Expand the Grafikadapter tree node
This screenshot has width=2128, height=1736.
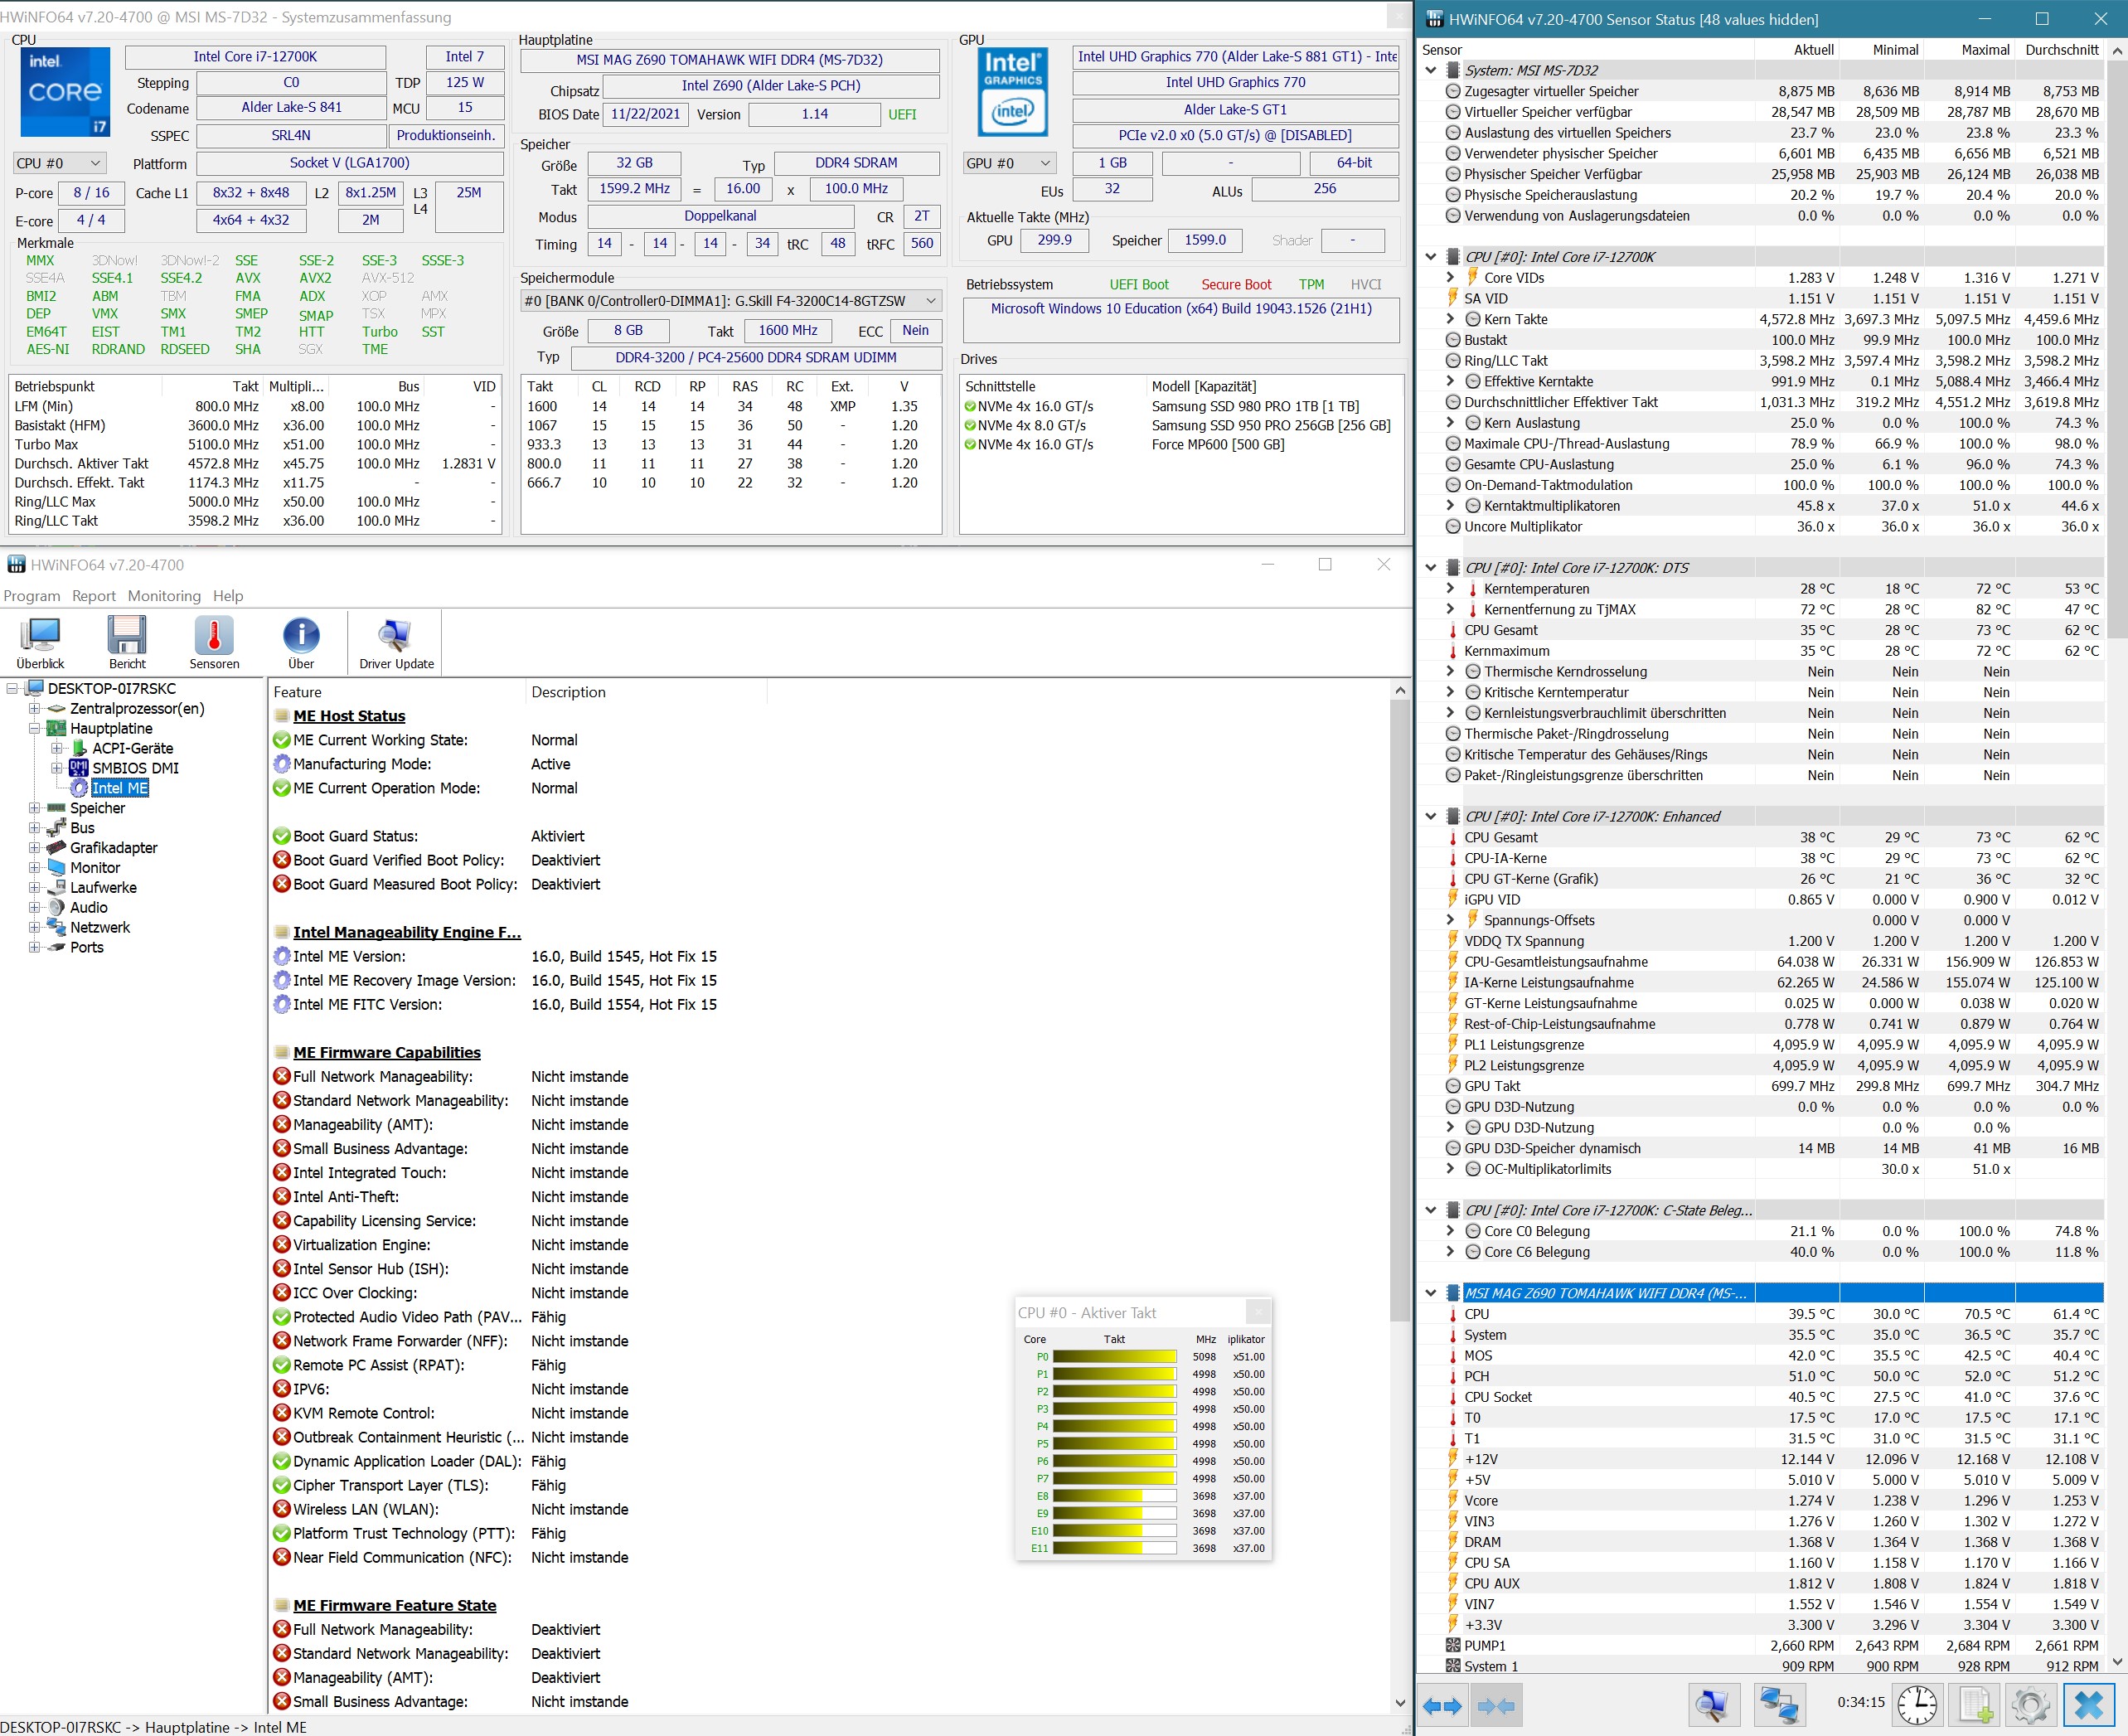pyautogui.click(x=35, y=848)
